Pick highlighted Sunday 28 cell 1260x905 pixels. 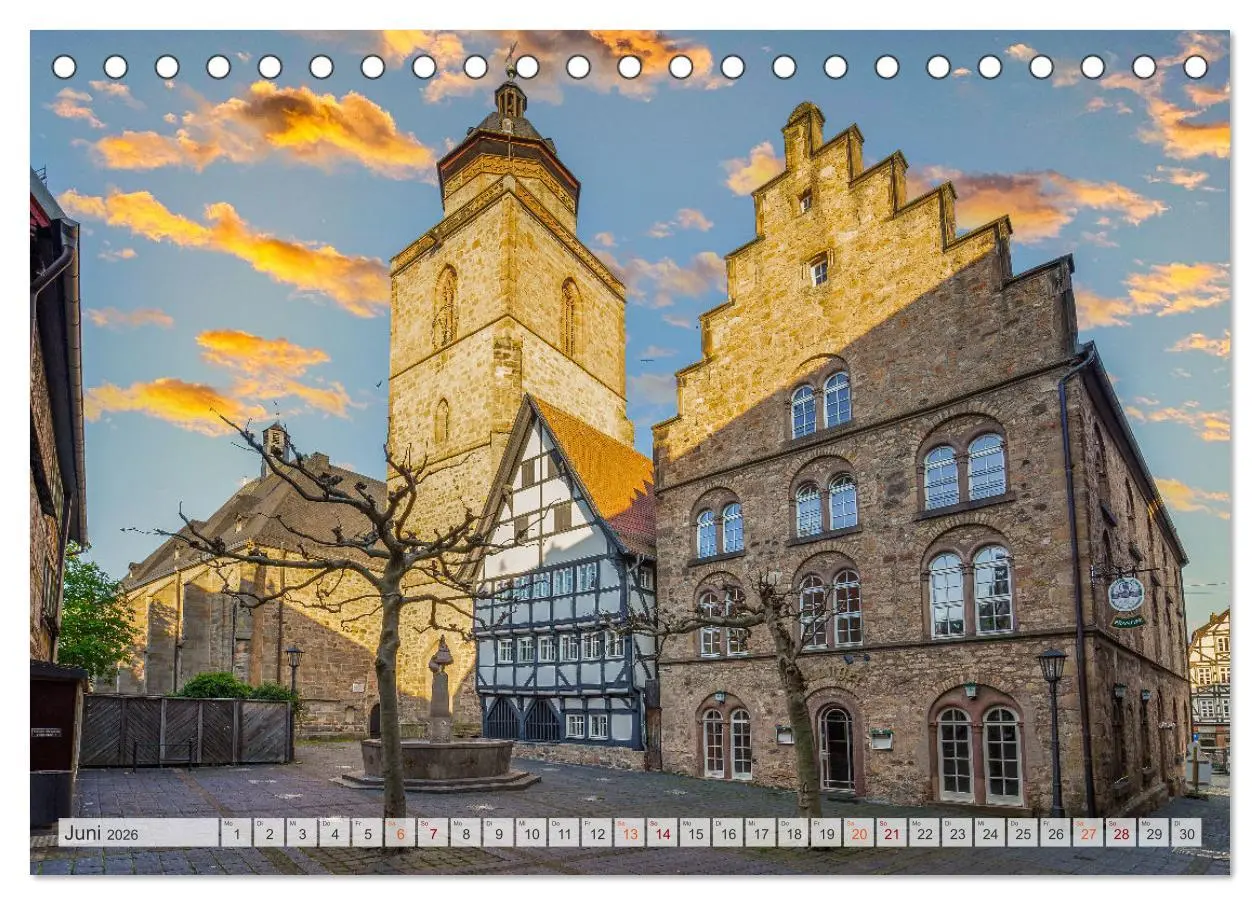point(1121,833)
